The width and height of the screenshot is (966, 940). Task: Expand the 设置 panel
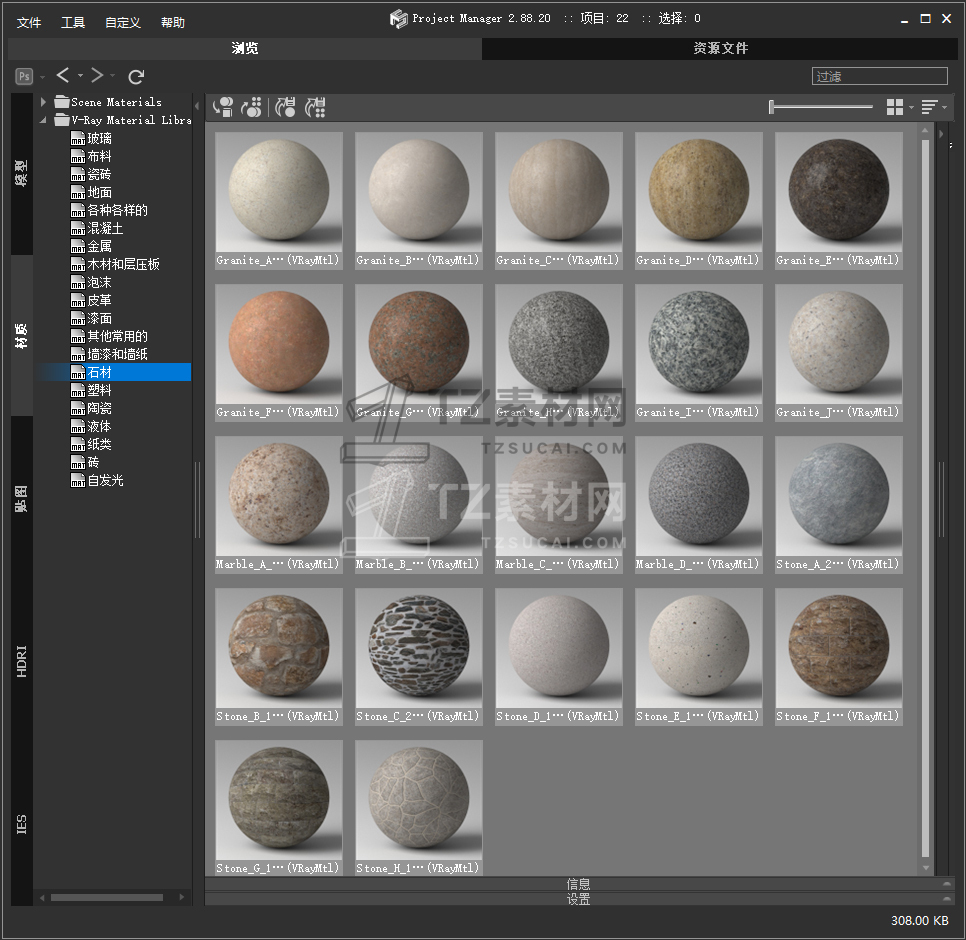(x=577, y=899)
